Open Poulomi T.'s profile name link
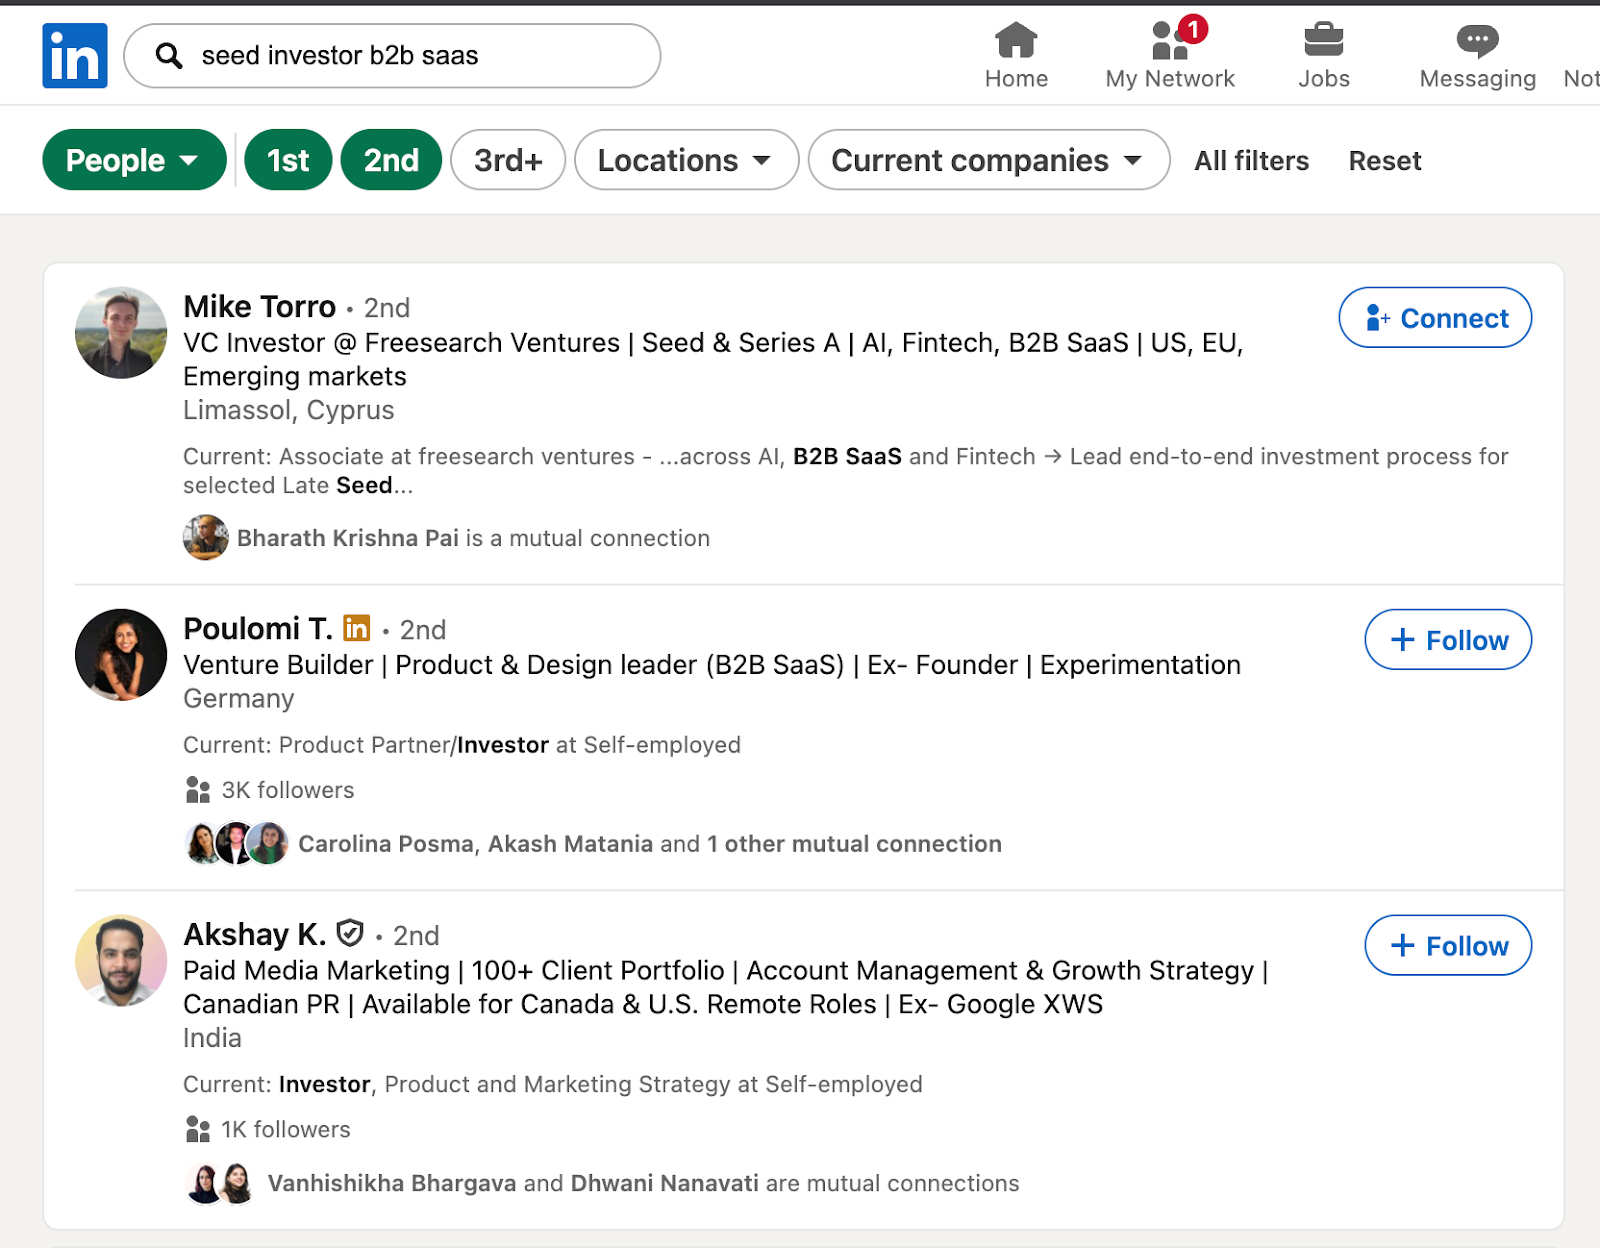This screenshot has width=1600, height=1248. 258,628
